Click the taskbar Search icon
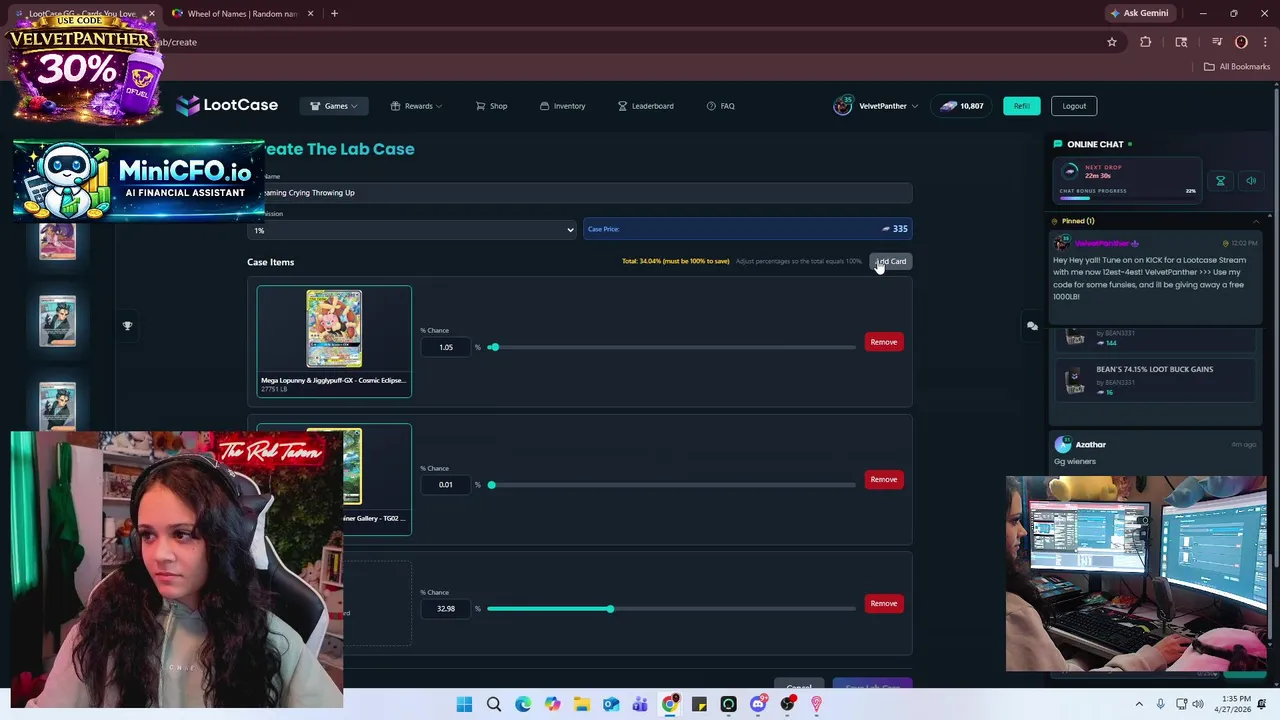The image size is (1280, 720). tap(493, 705)
